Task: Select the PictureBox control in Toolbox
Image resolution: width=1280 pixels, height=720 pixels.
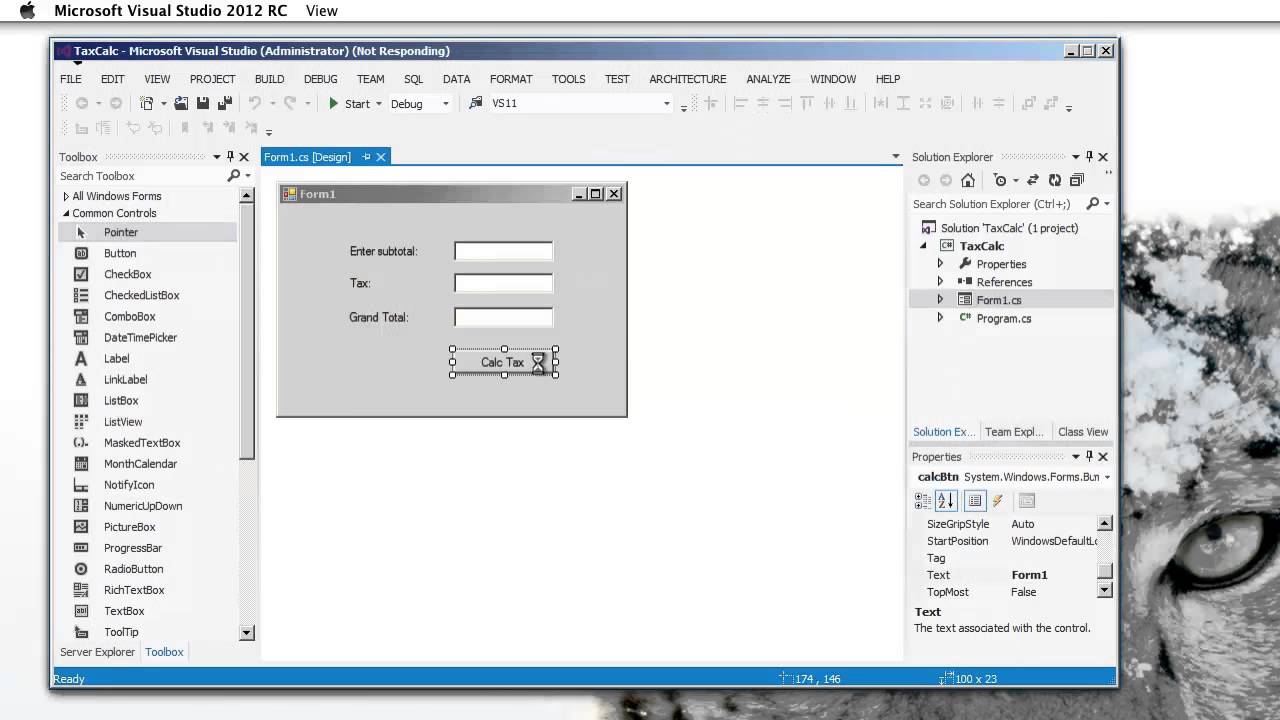Action: (147, 527)
